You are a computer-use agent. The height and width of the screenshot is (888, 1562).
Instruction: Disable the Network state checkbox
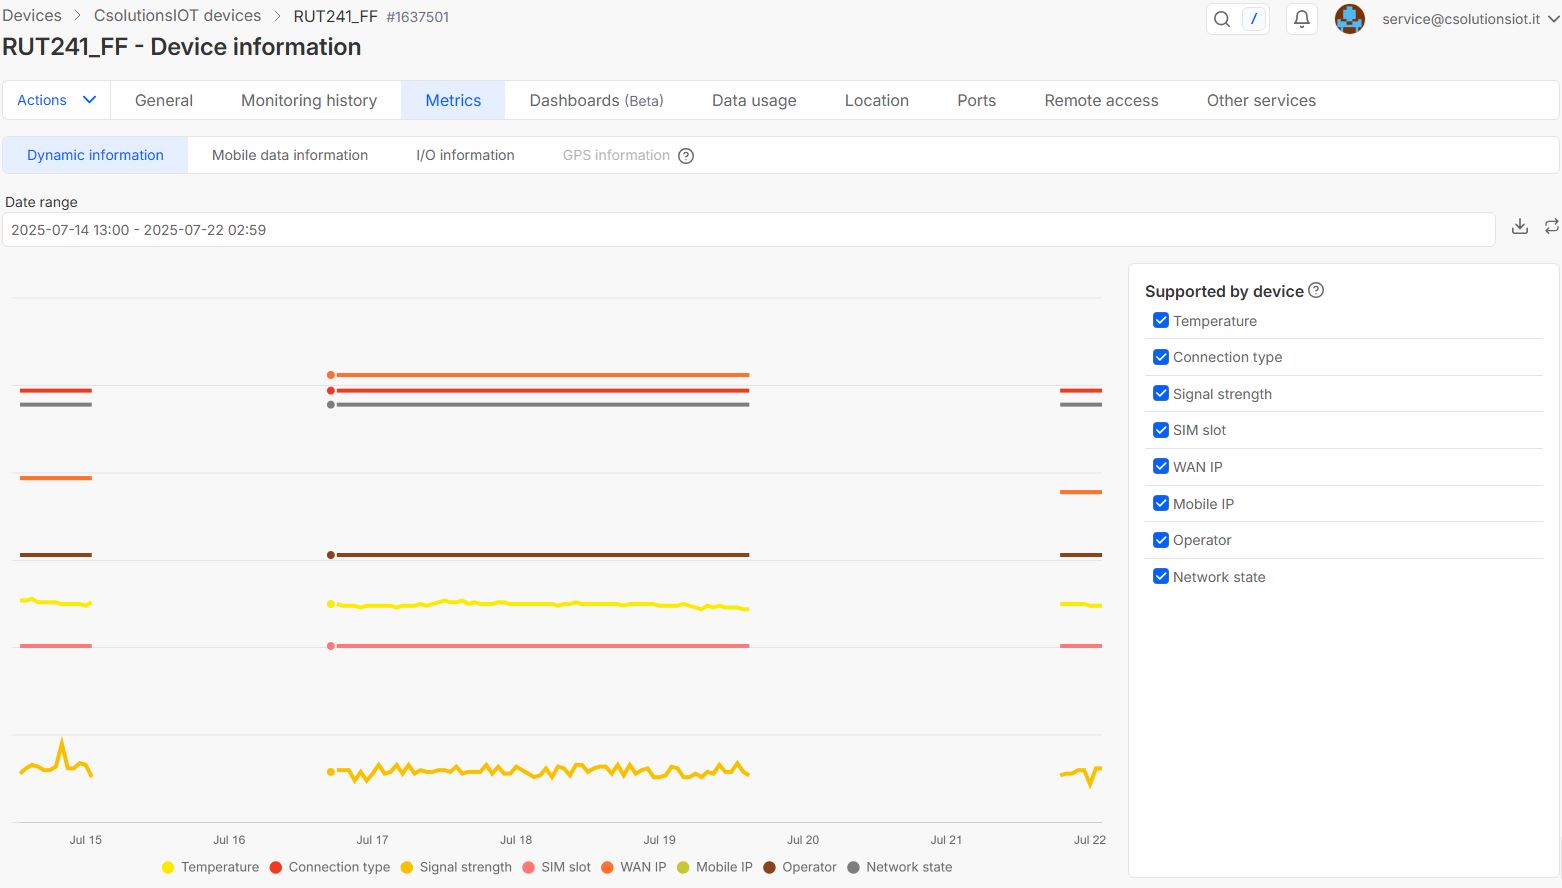1161,577
